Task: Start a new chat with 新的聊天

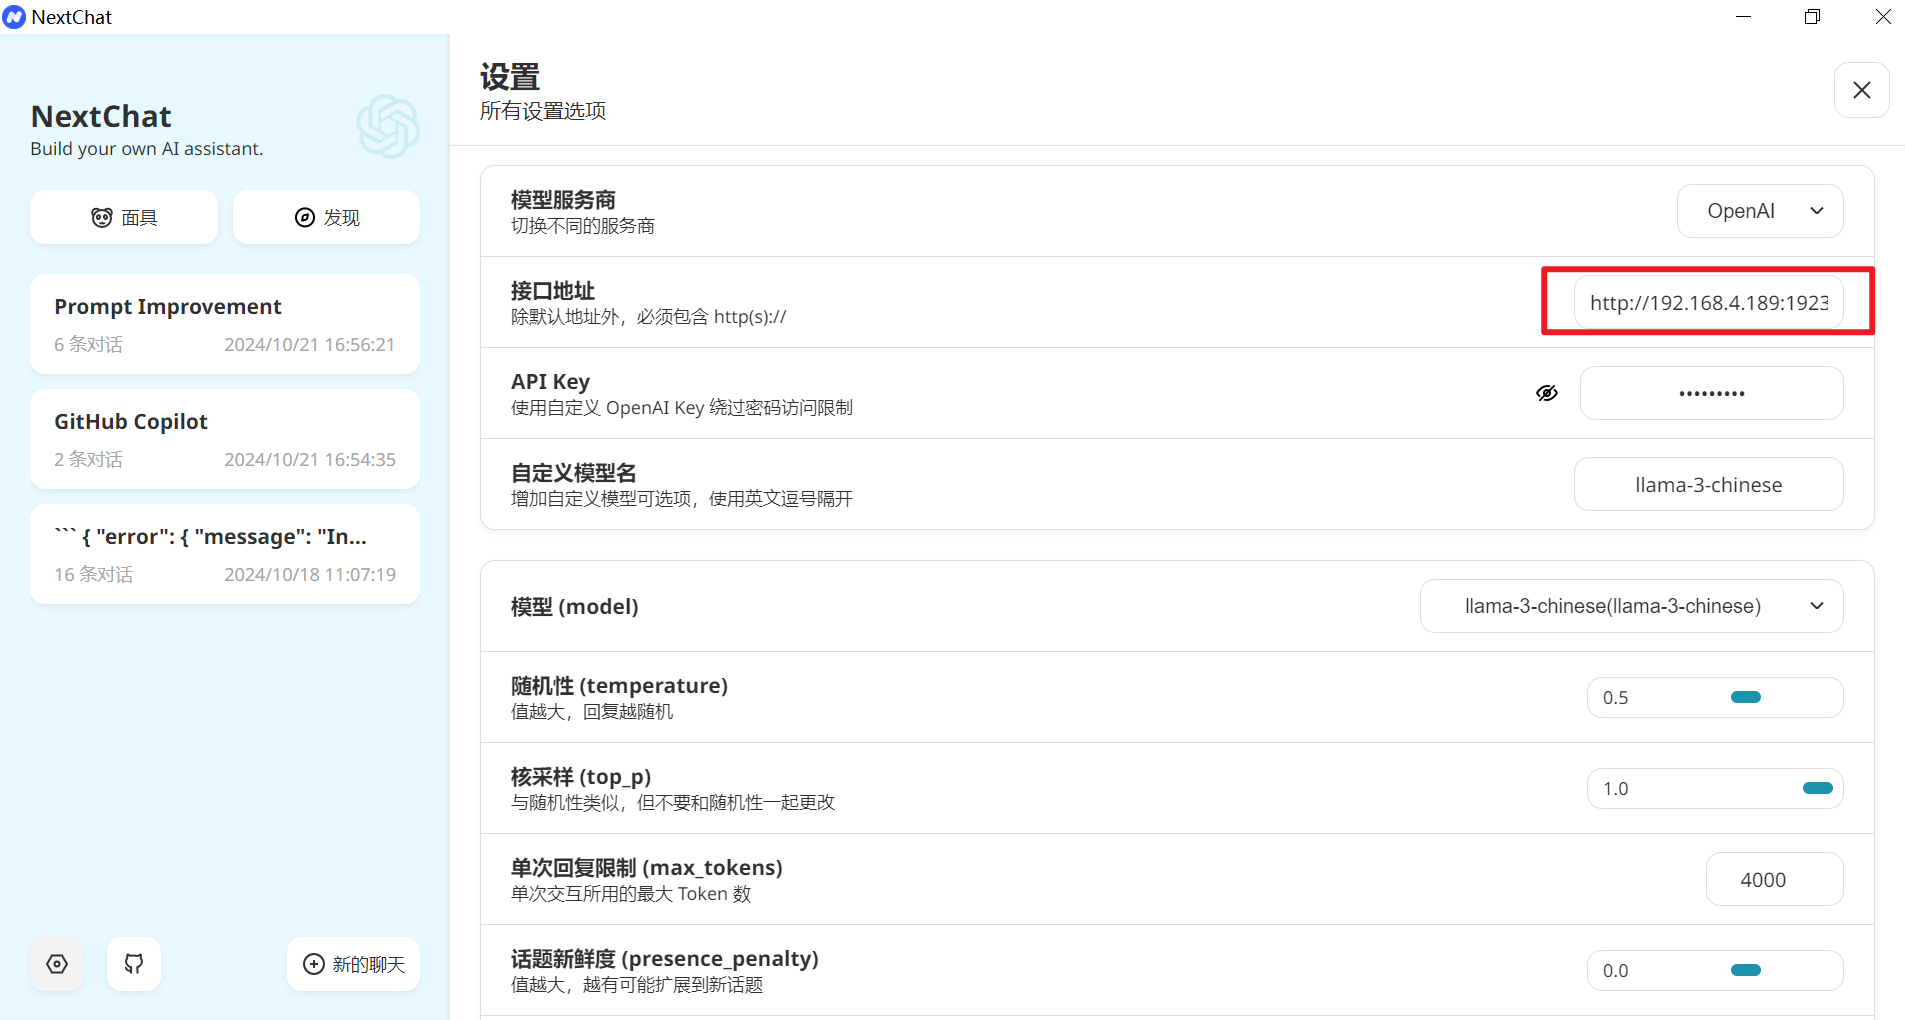Action: (x=353, y=964)
